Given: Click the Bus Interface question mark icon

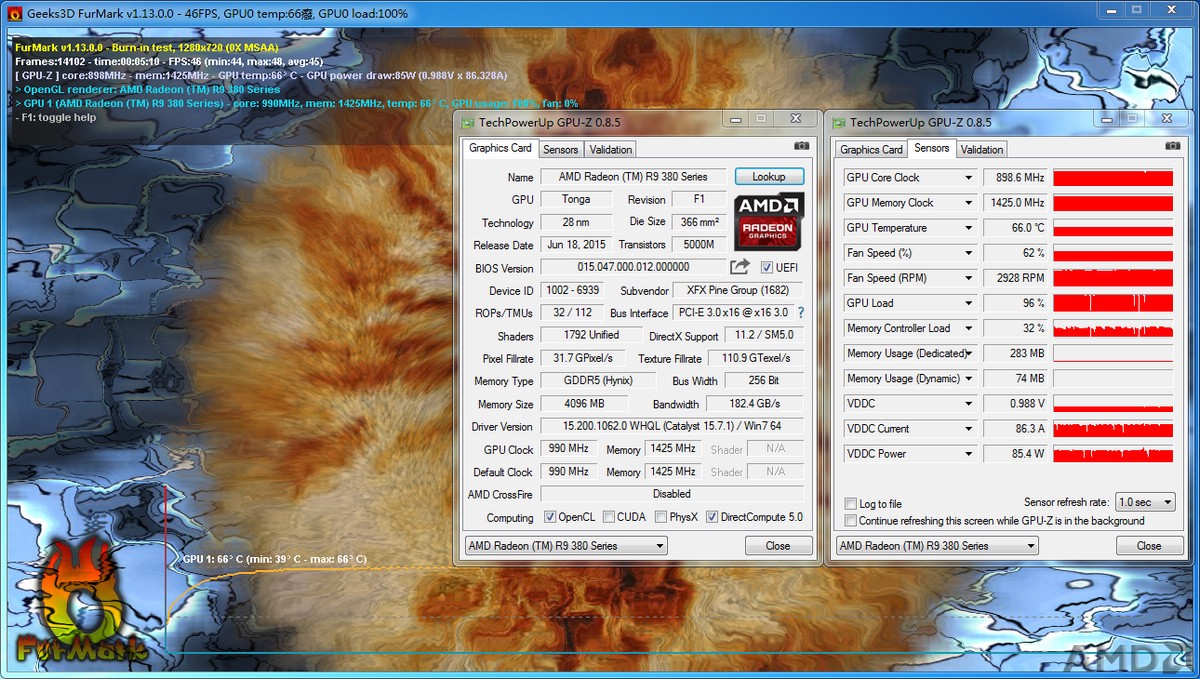Looking at the screenshot, I should pyautogui.click(x=800, y=313).
